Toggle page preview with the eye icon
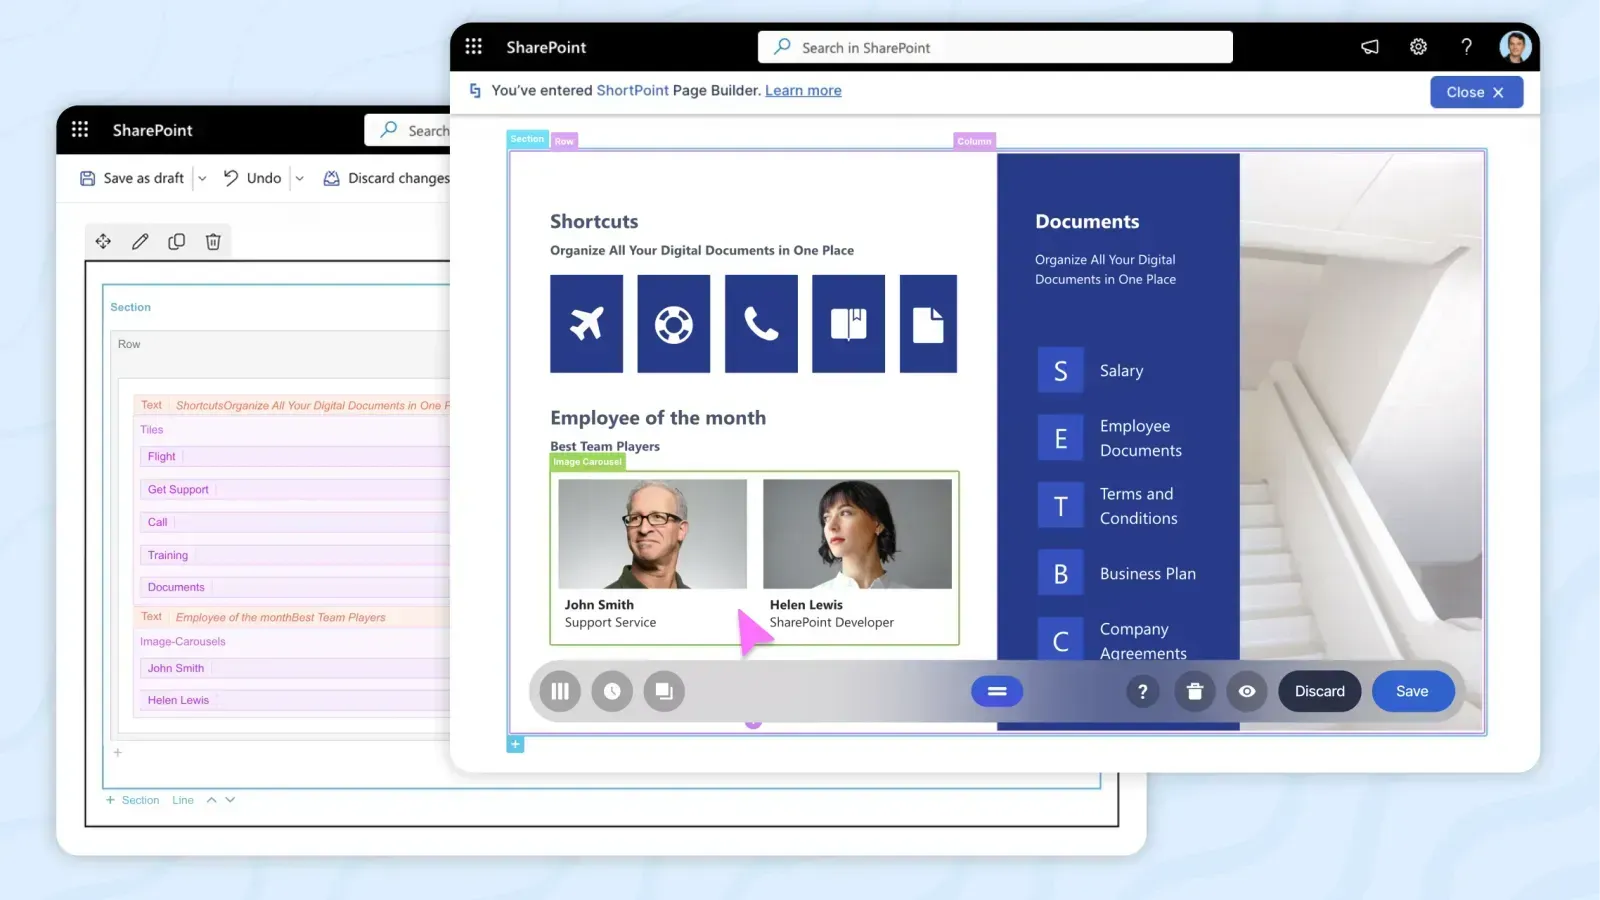1600x900 pixels. pos(1247,691)
